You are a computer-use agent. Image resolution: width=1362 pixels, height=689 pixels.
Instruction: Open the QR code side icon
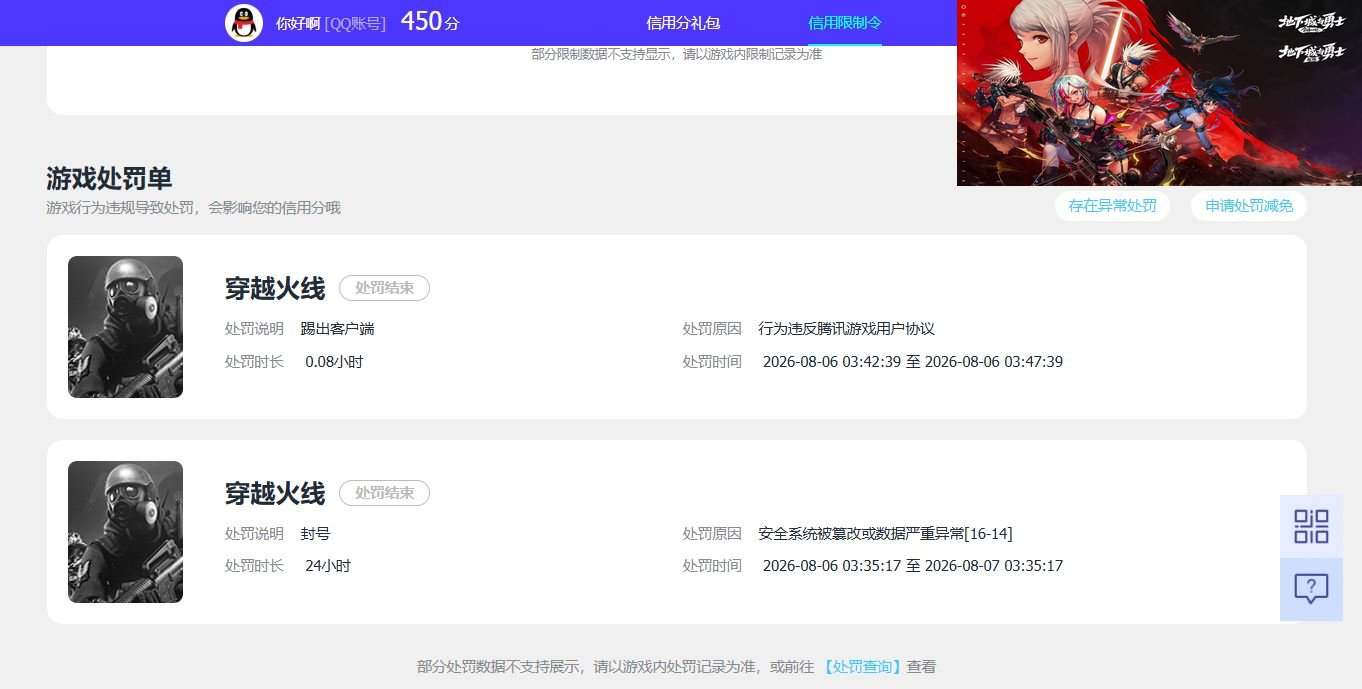[1311, 526]
